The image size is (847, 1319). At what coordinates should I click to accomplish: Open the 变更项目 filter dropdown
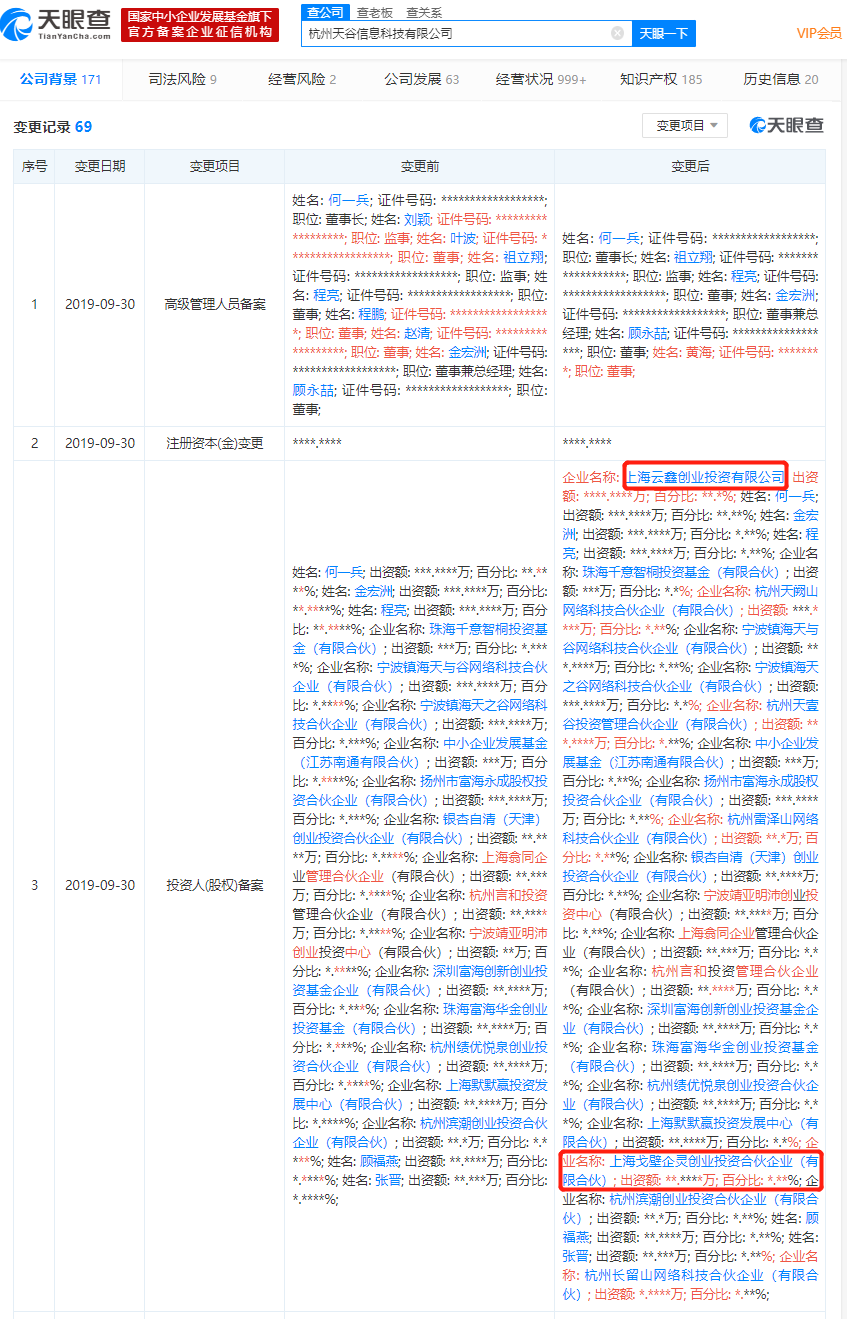685,125
